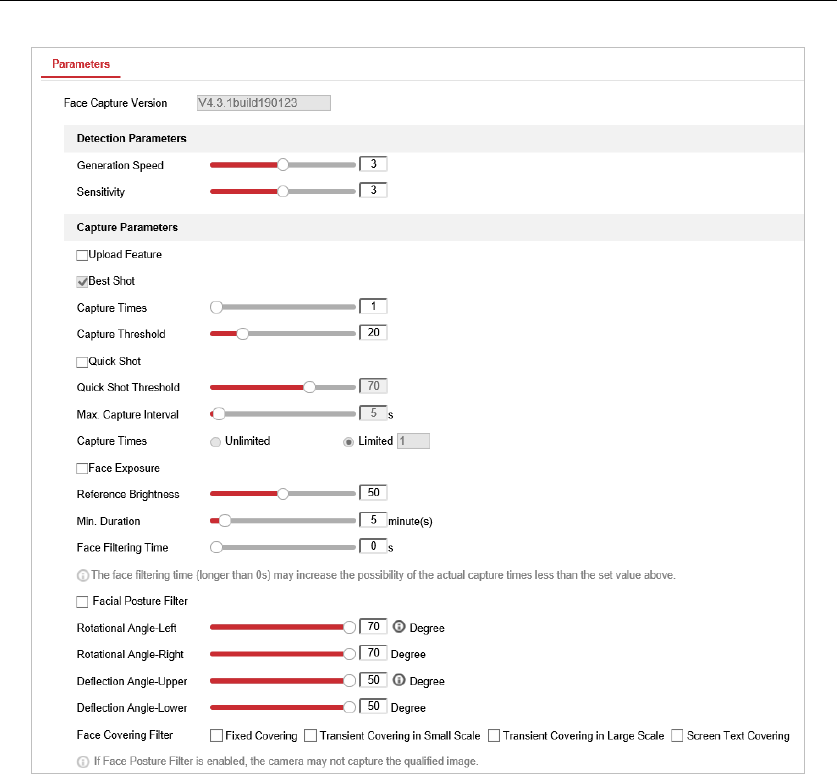Click the Rotational Angle-Left degree value box
The height and width of the screenshot is (774, 837).
(x=373, y=627)
